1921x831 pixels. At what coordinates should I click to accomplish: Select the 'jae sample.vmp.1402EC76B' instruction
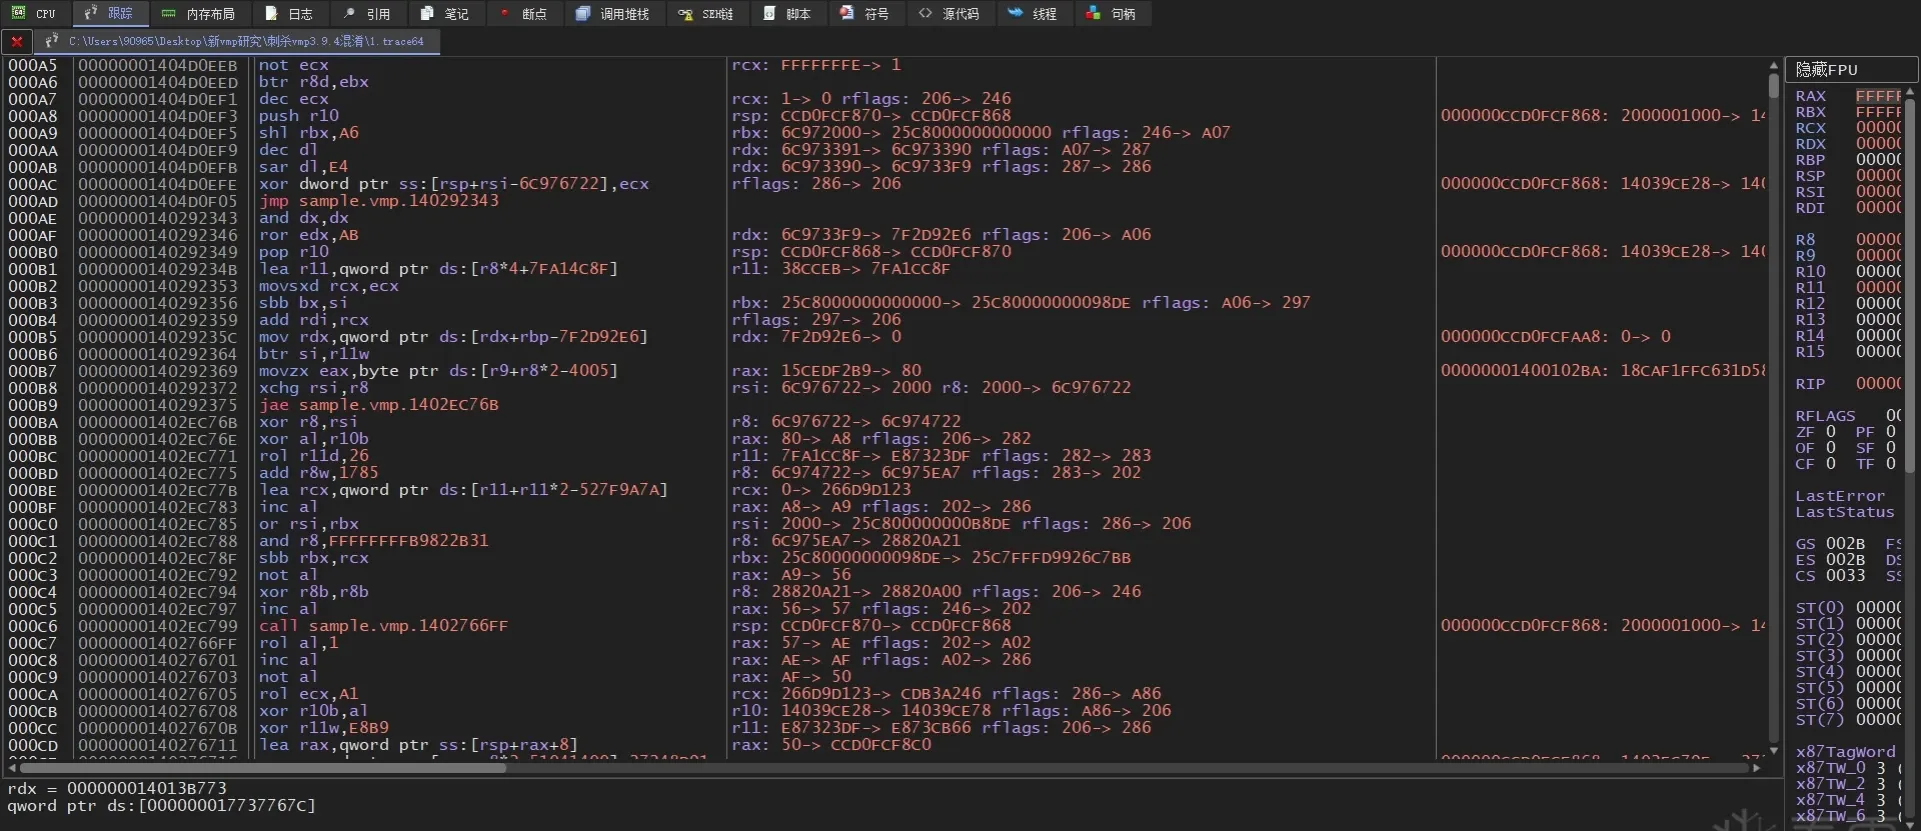click(x=378, y=405)
